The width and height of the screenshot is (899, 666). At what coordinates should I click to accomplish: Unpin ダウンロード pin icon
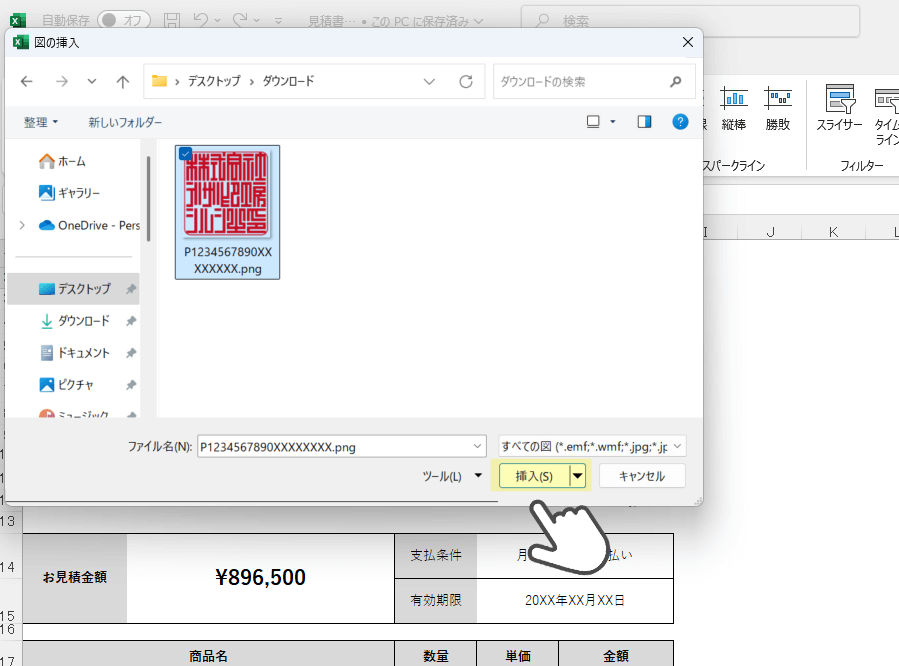click(x=131, y=320)
